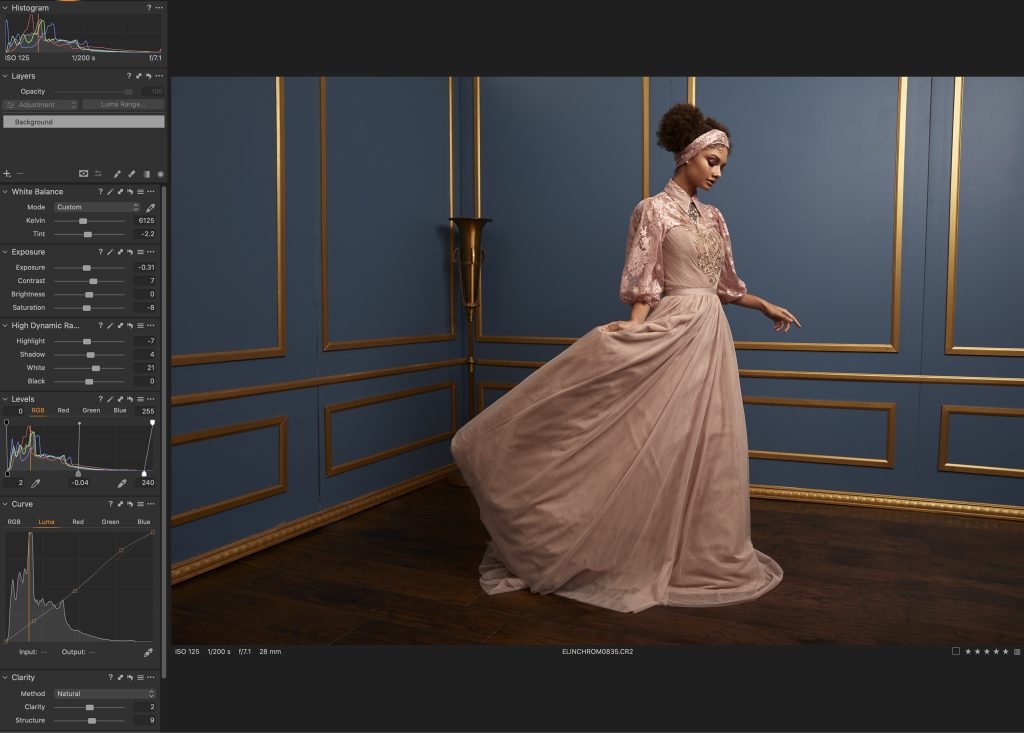
Task: Activate the Curve point picker eyedropper
Action: [x=148, y=652]
